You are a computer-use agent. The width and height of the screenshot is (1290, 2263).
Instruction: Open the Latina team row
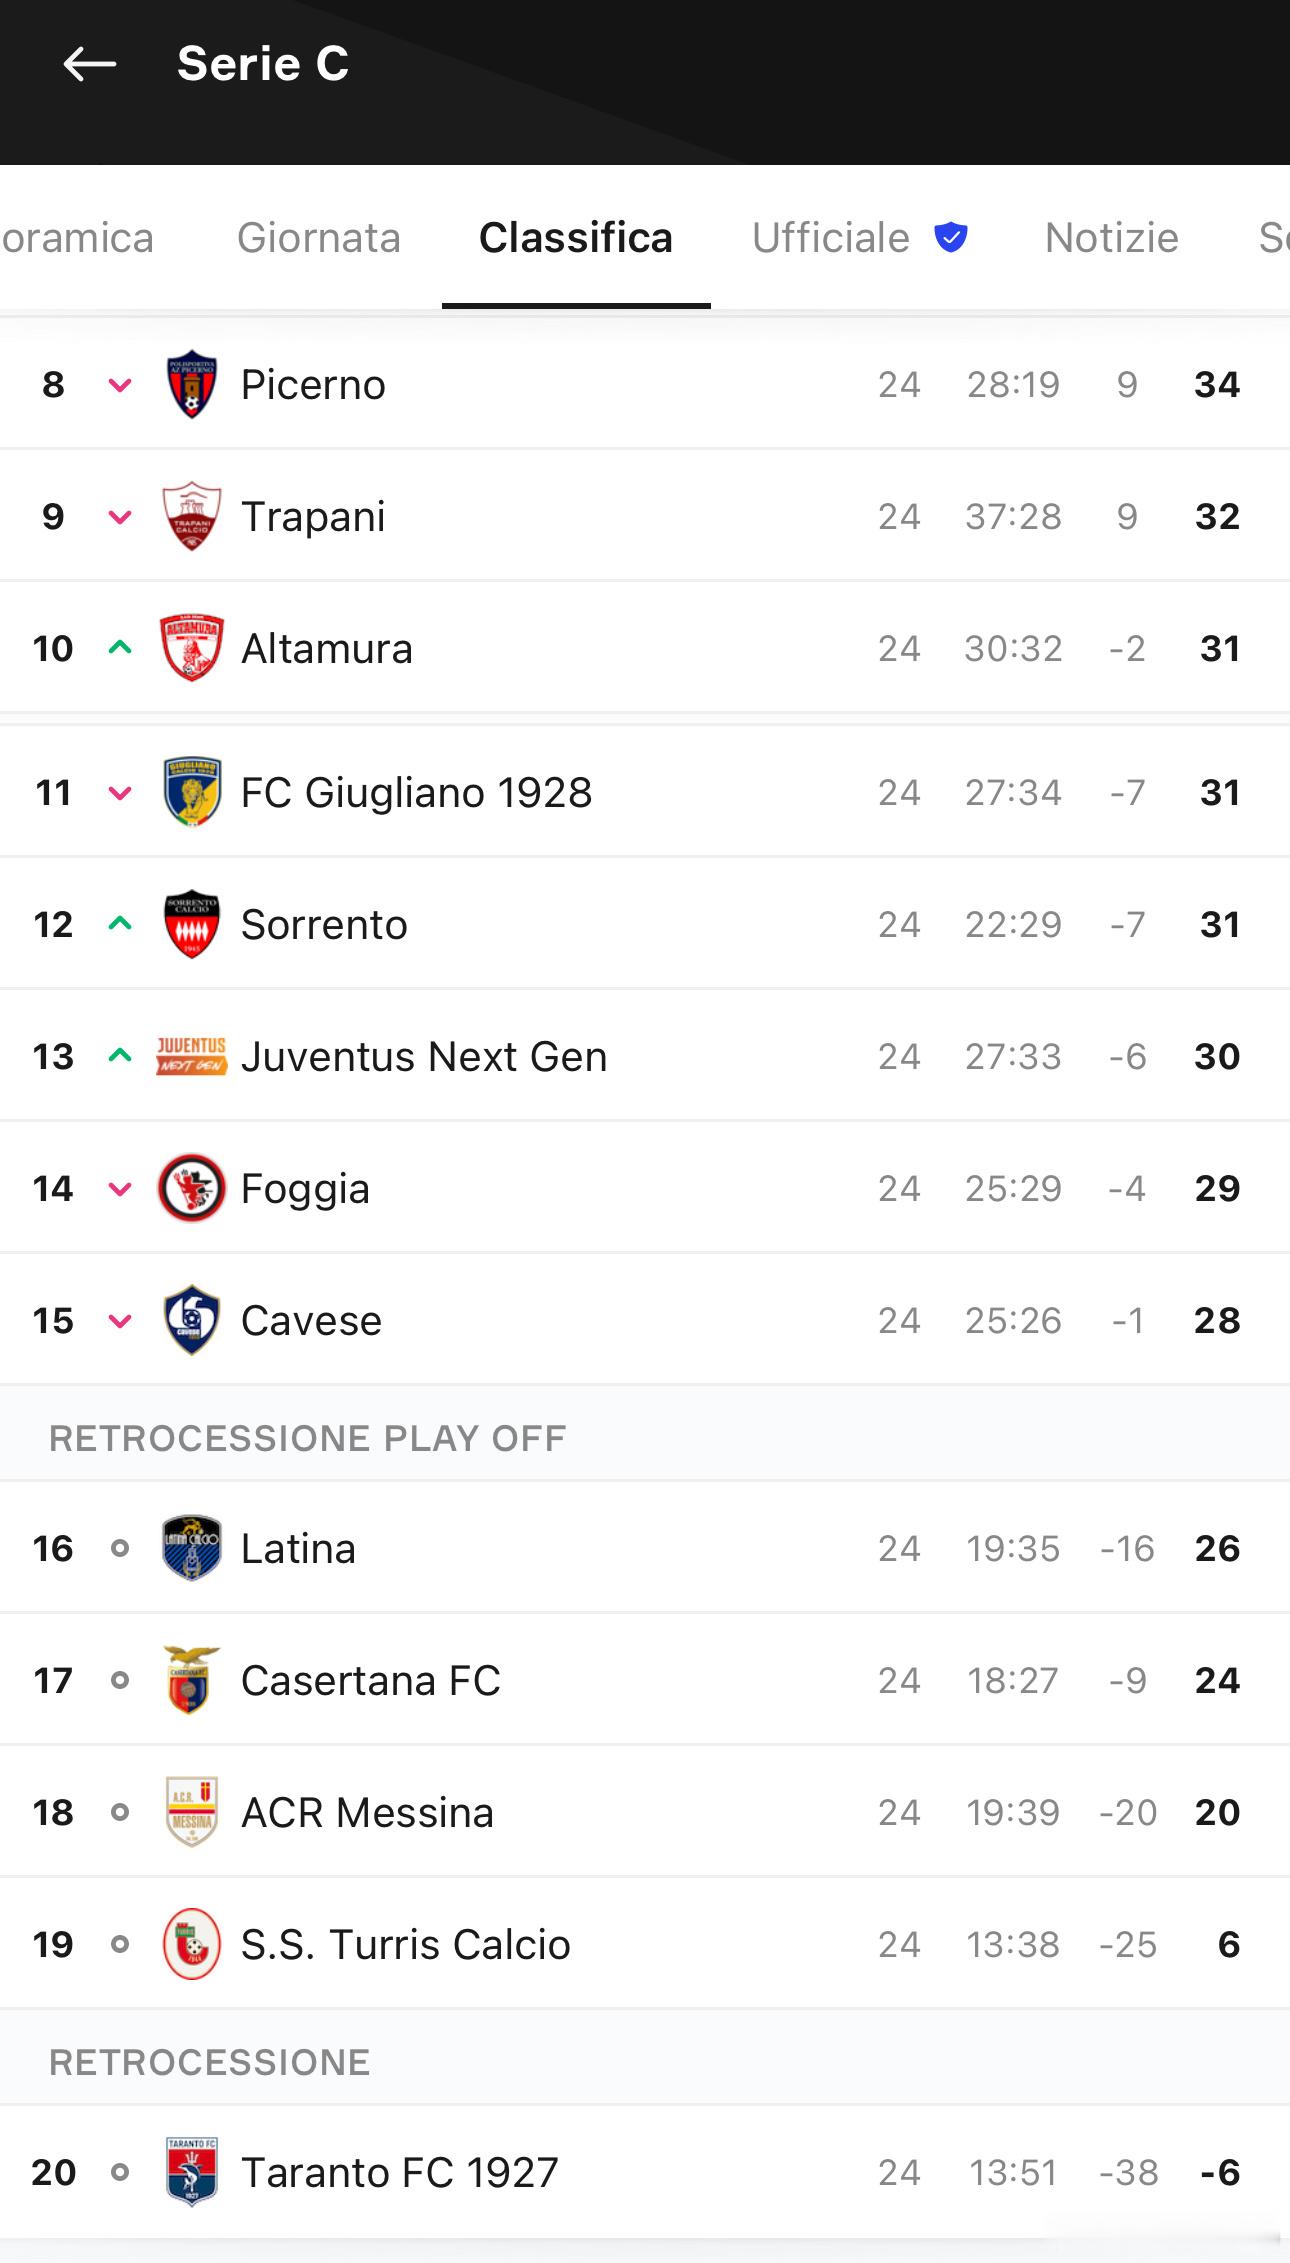[x=645, y=1548]
